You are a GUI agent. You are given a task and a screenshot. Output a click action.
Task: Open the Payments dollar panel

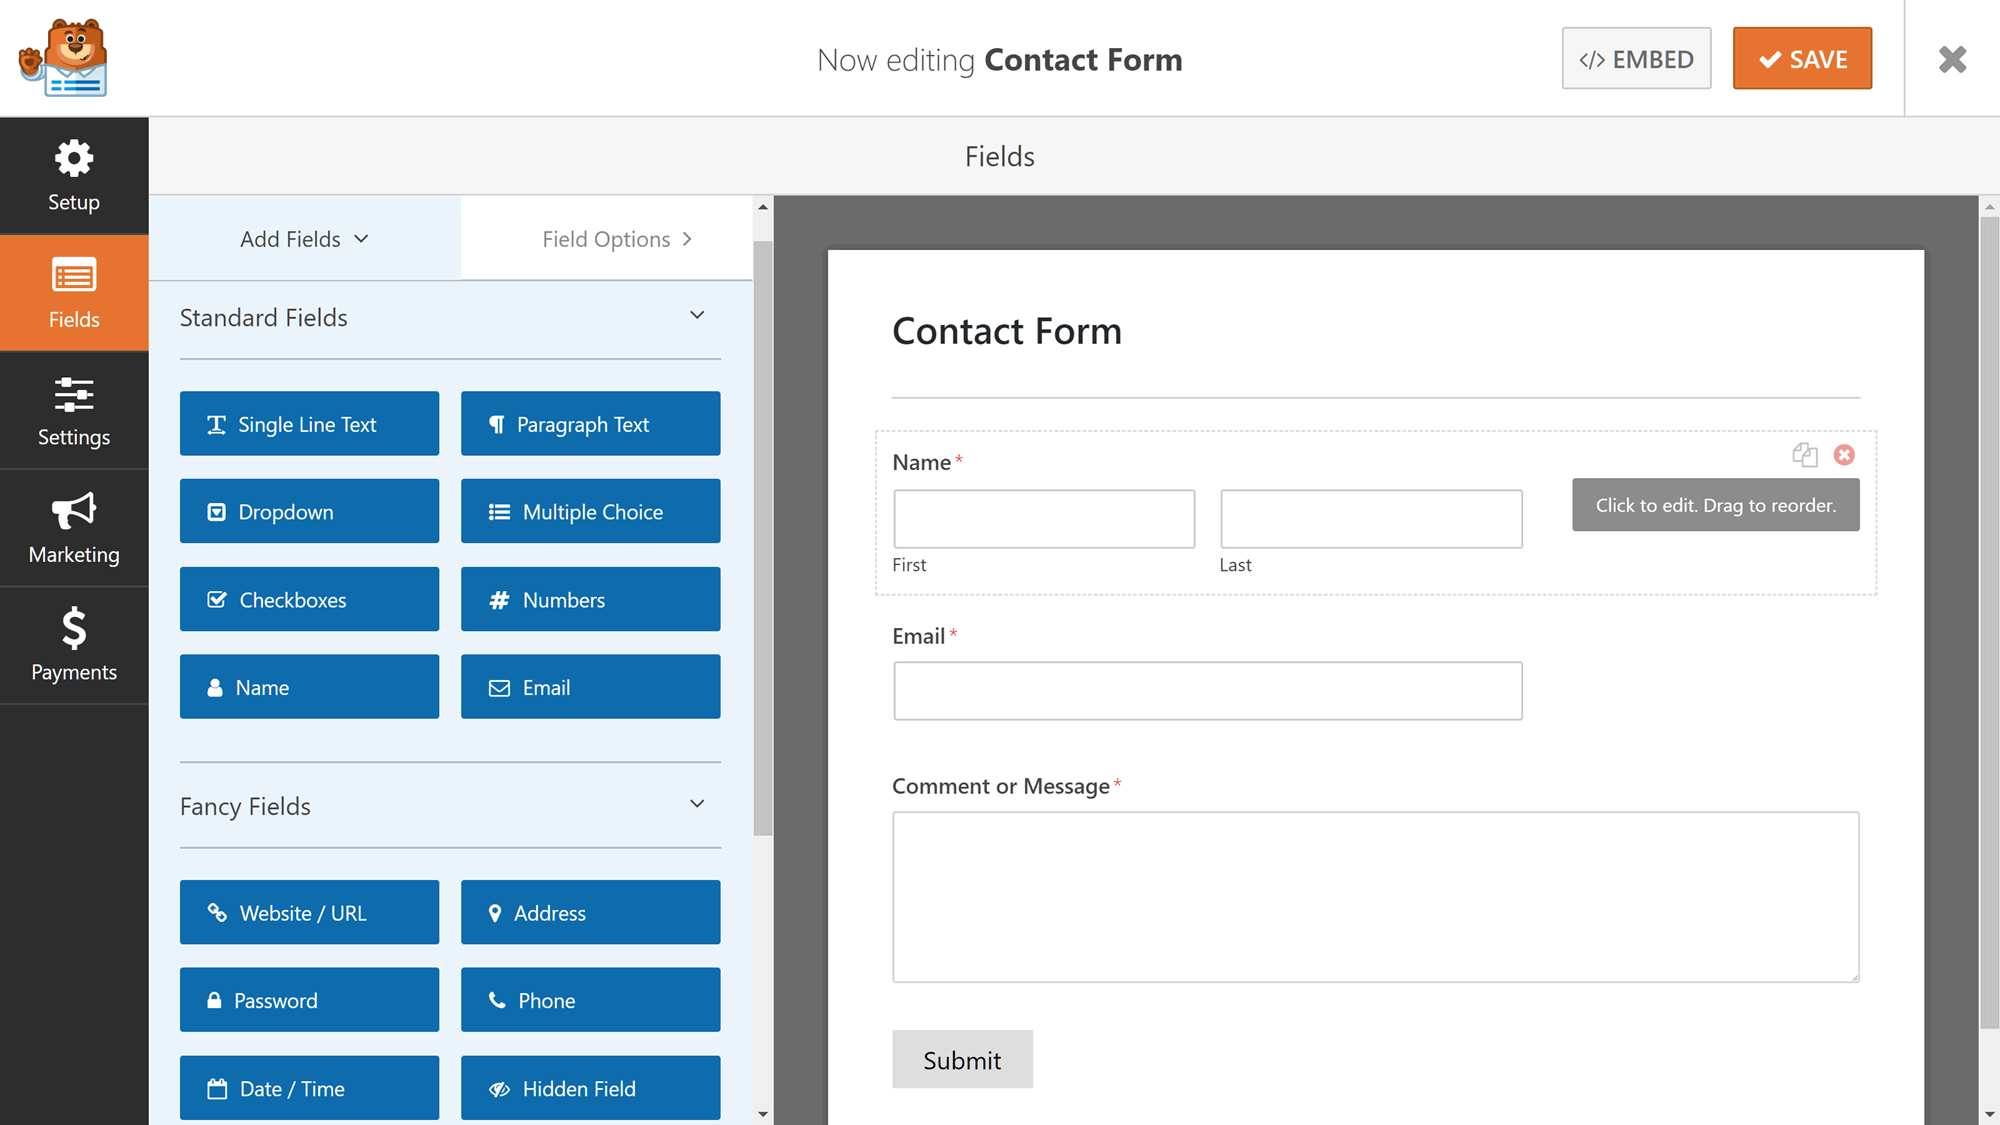pos(74,646)
